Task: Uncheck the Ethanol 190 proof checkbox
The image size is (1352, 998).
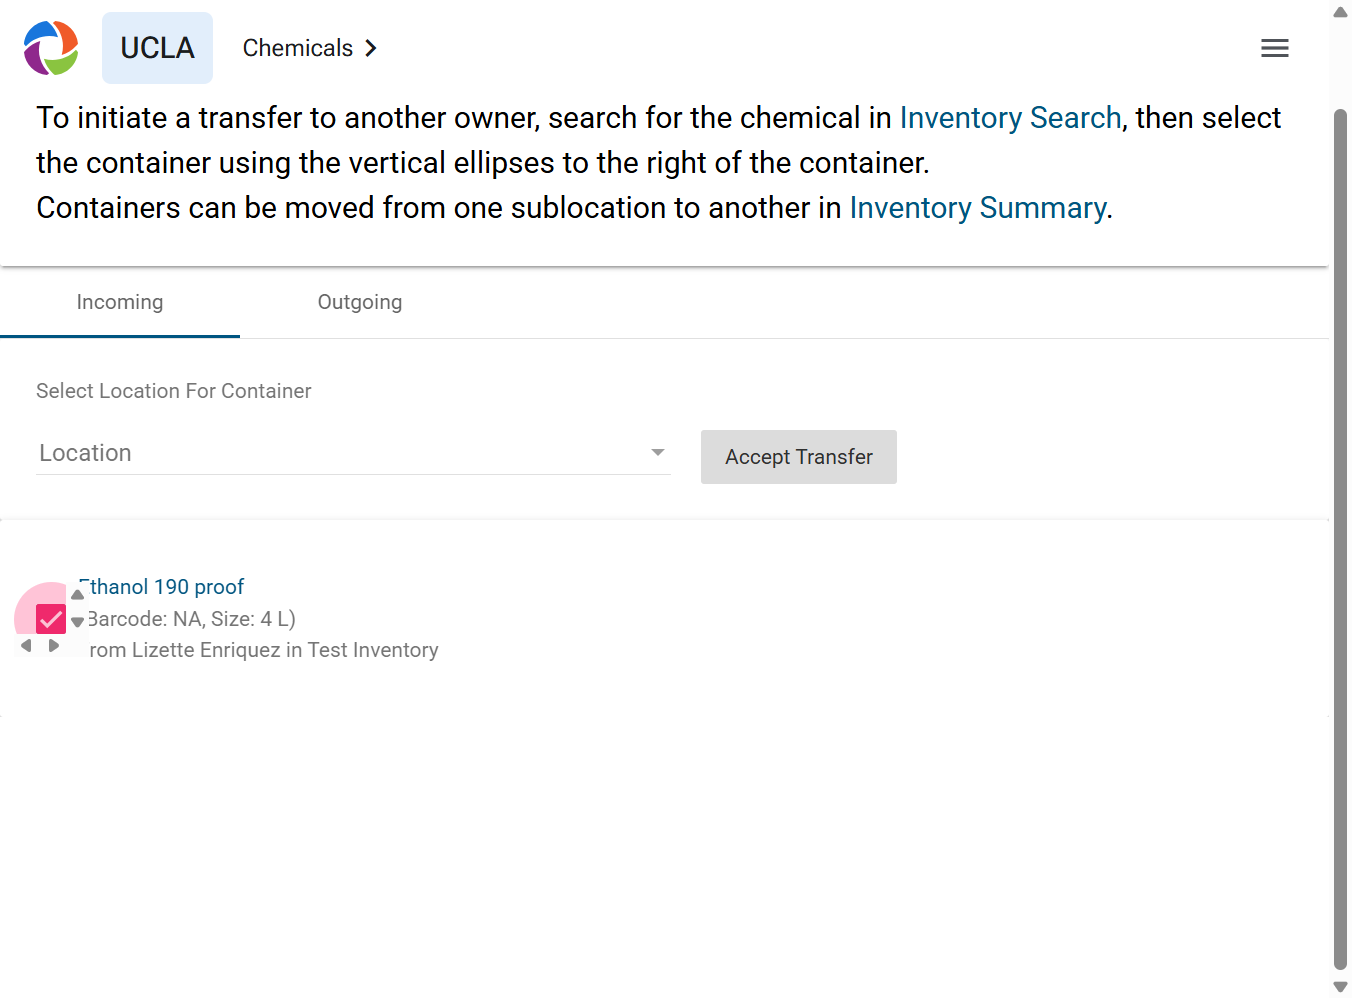Action: [x=51, y=619]
